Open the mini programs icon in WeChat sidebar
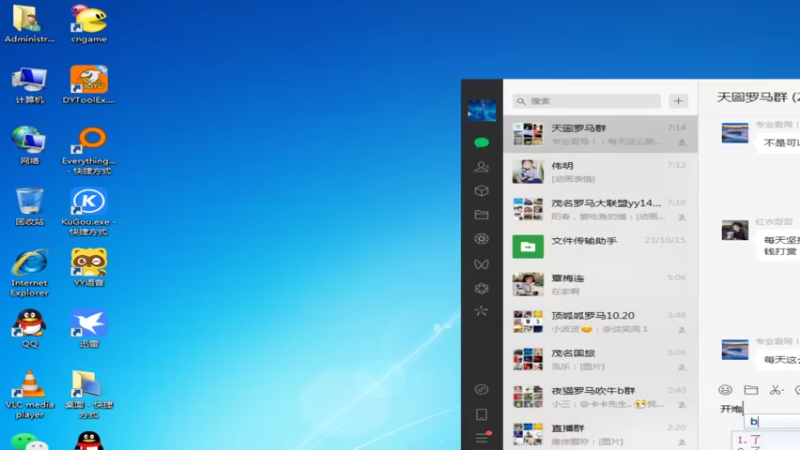Screen dimensions: 800x450 (x=482, y=389)
